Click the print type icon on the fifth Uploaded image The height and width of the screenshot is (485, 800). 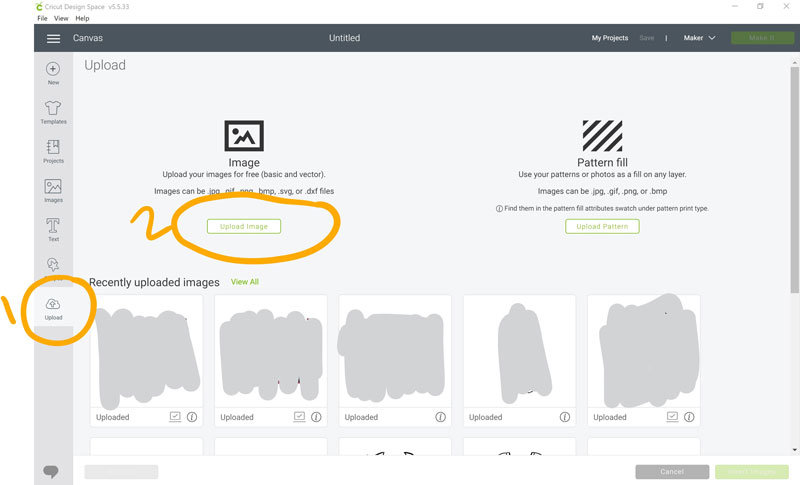click(672, 417)
